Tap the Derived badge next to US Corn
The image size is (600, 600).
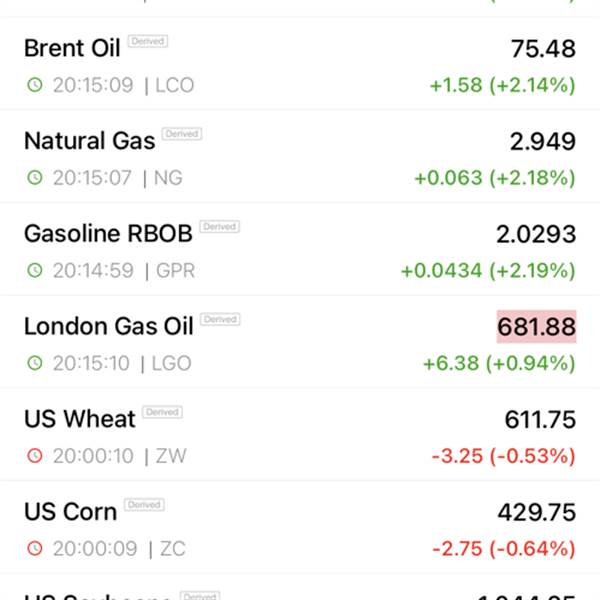tap(144, 504)
